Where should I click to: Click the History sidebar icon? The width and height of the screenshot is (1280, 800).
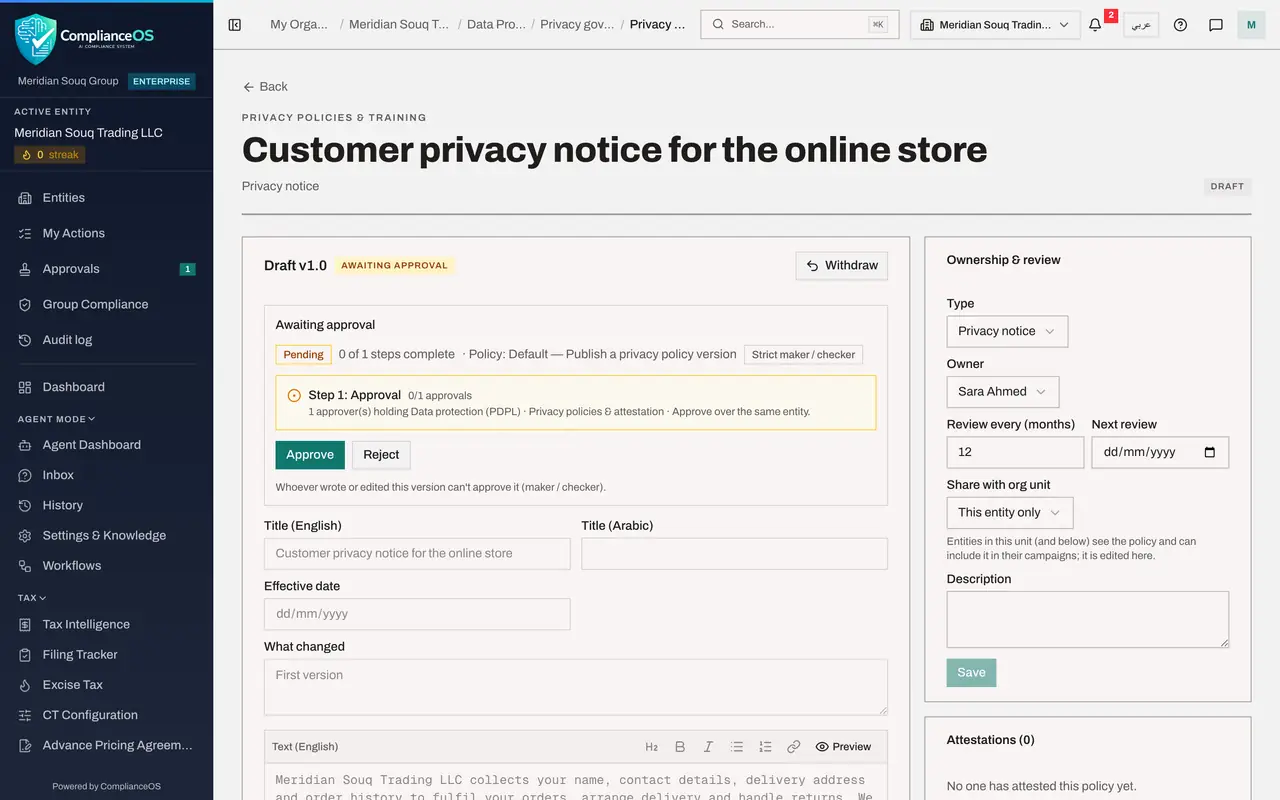25,505
